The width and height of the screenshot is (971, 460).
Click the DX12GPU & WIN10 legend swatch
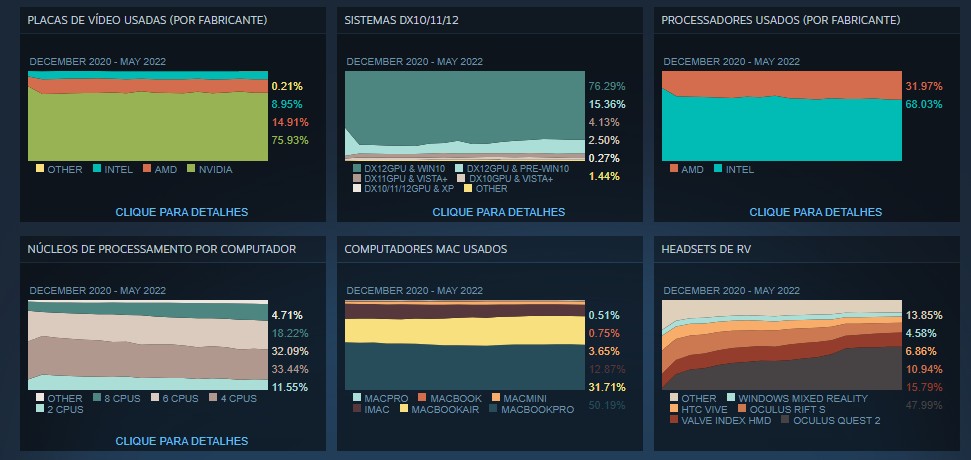[x=356, y=168]
